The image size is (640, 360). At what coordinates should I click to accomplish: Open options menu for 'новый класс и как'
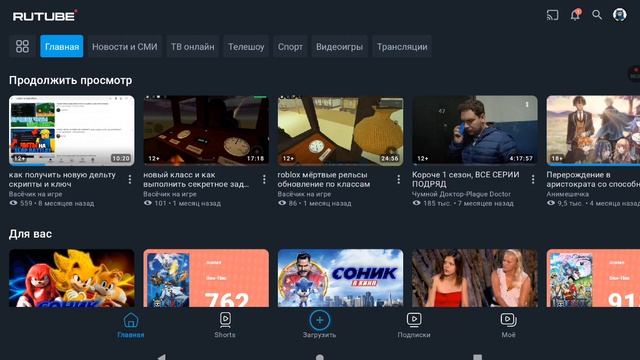[x=264, y=179]
